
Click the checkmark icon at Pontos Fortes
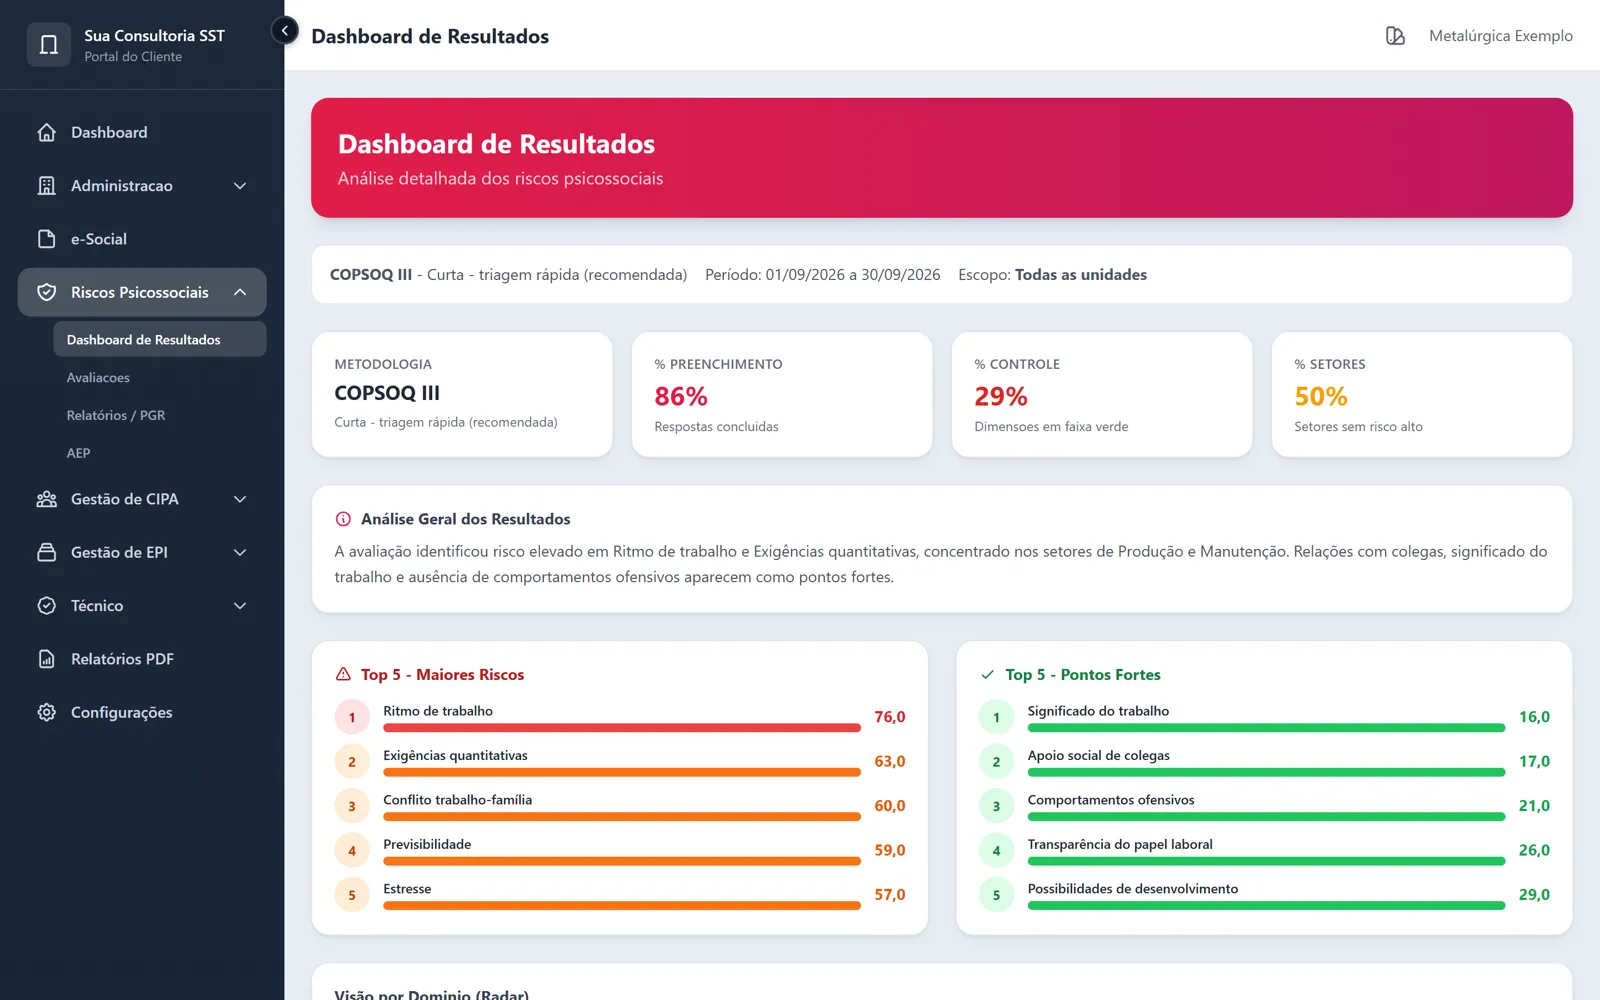tap(988, 675)
